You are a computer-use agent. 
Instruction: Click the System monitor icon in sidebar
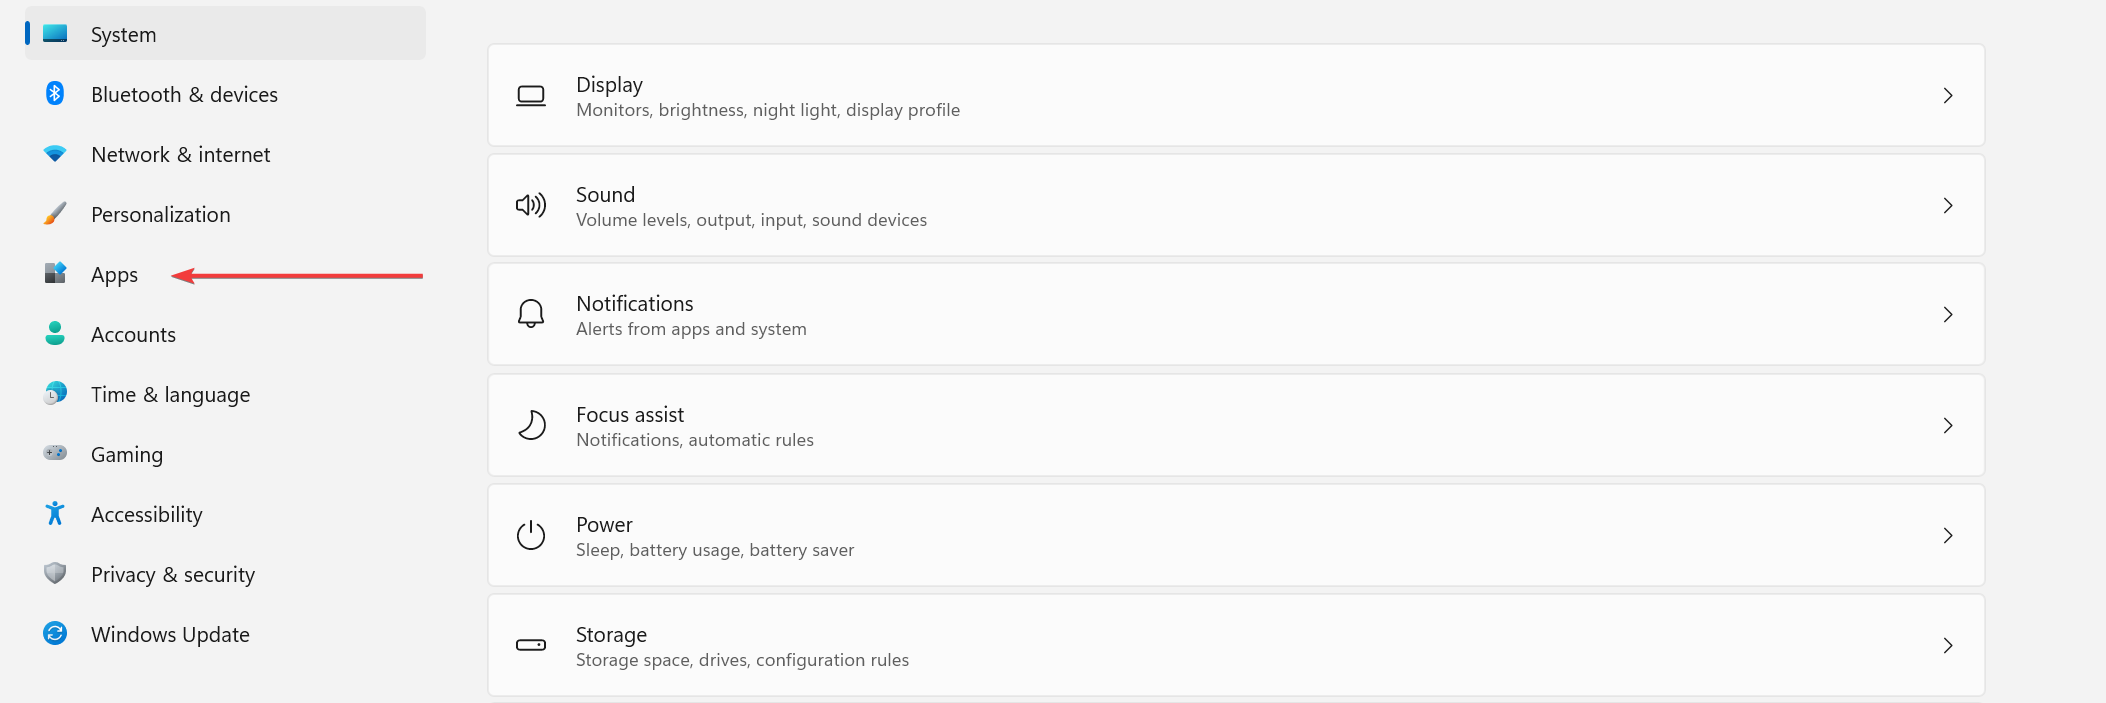55,34
